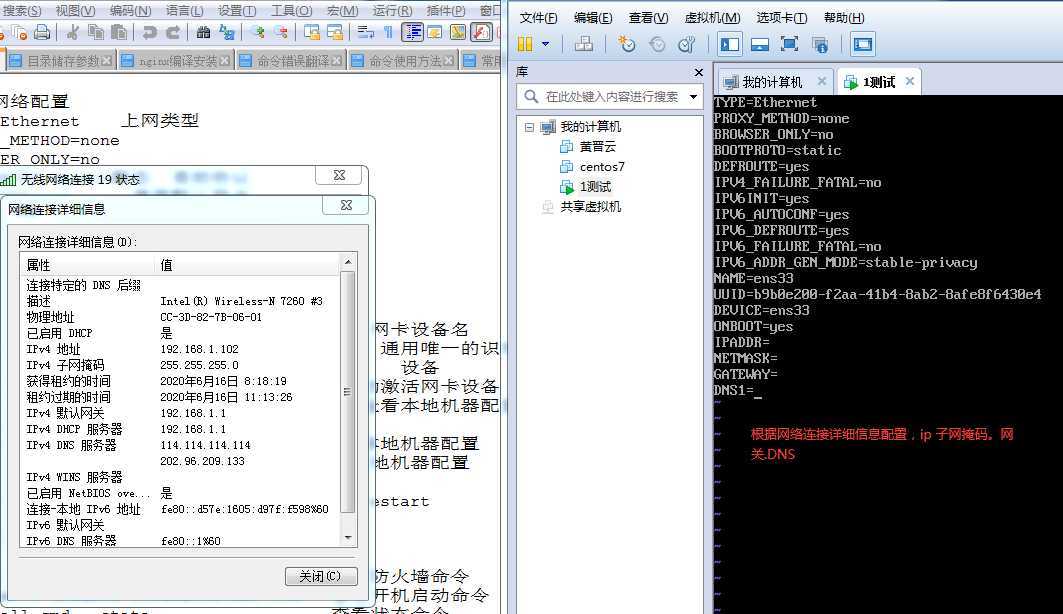
Task: Close the 网络连接详细信息 dialog
Action: tap(346, 205)
